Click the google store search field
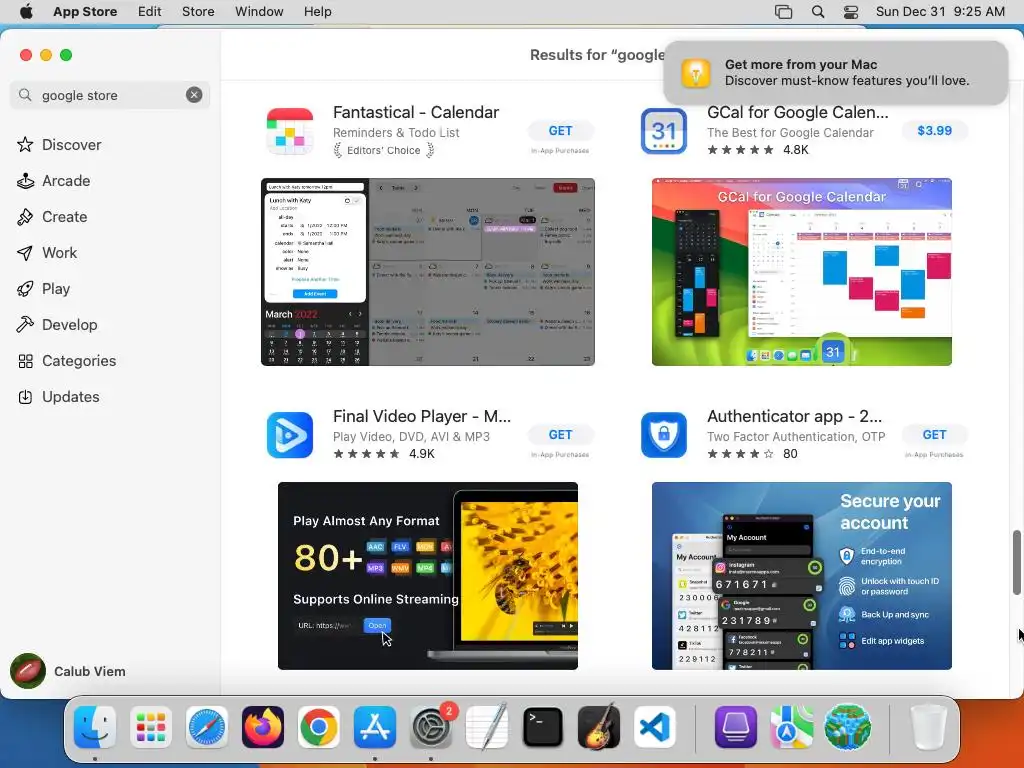The width and height of the screenshot is (1024, 768). click(x=110, y=95)
